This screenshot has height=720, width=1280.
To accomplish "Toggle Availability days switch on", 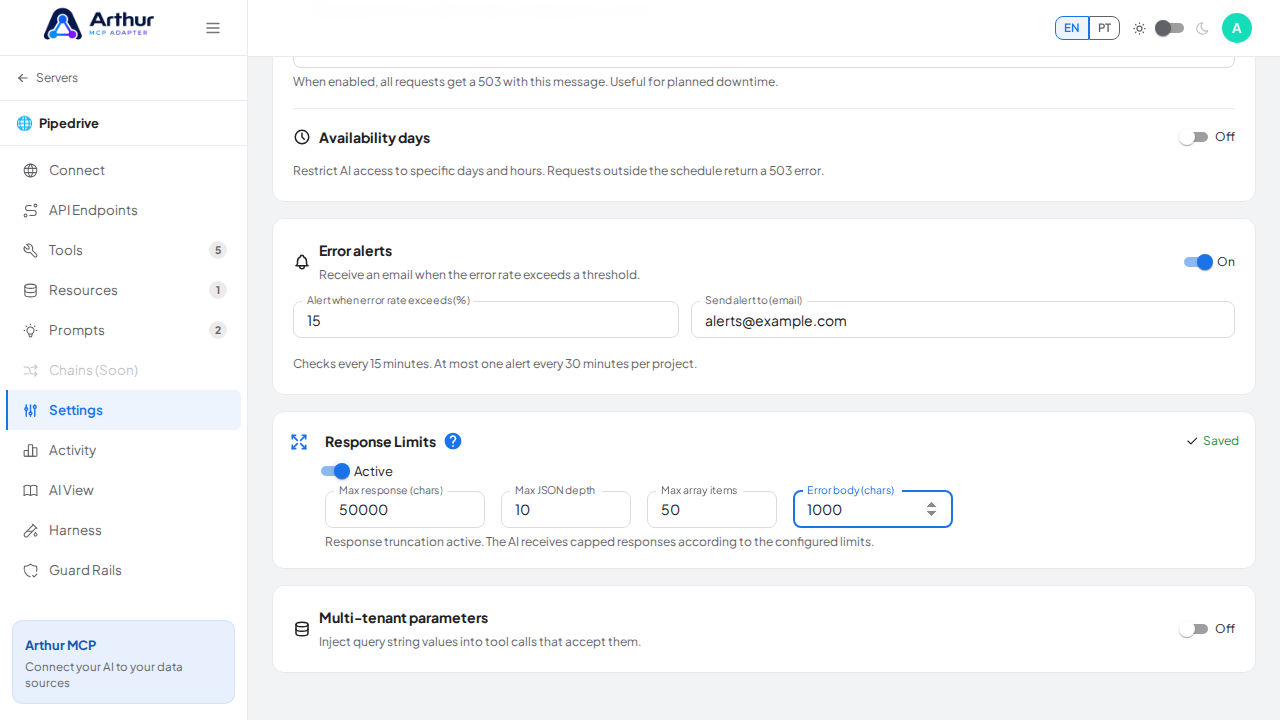I will click(1193, 137).
